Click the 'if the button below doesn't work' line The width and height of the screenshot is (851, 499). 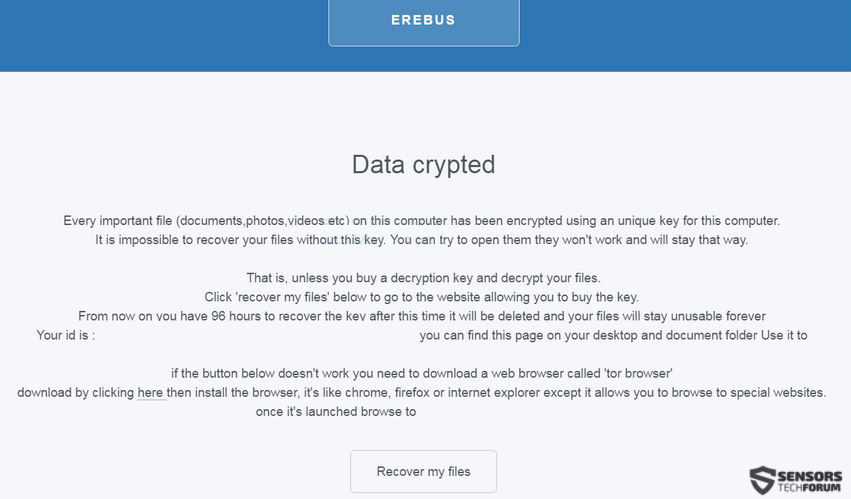(422, 374)
